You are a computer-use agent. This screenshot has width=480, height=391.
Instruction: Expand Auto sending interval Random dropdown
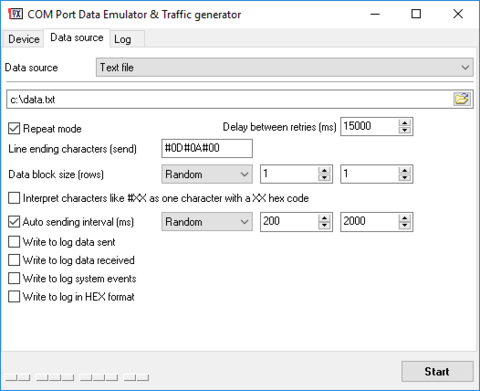pos(207,222)
